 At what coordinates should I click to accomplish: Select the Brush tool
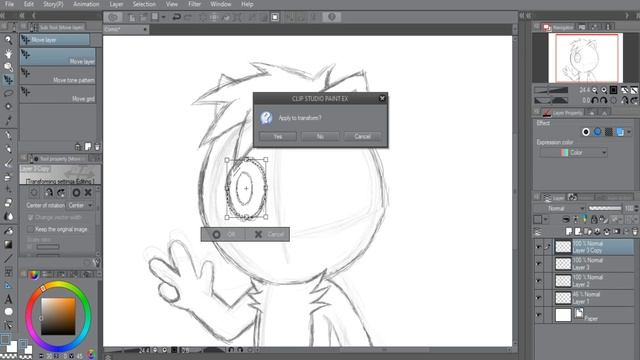8,163
